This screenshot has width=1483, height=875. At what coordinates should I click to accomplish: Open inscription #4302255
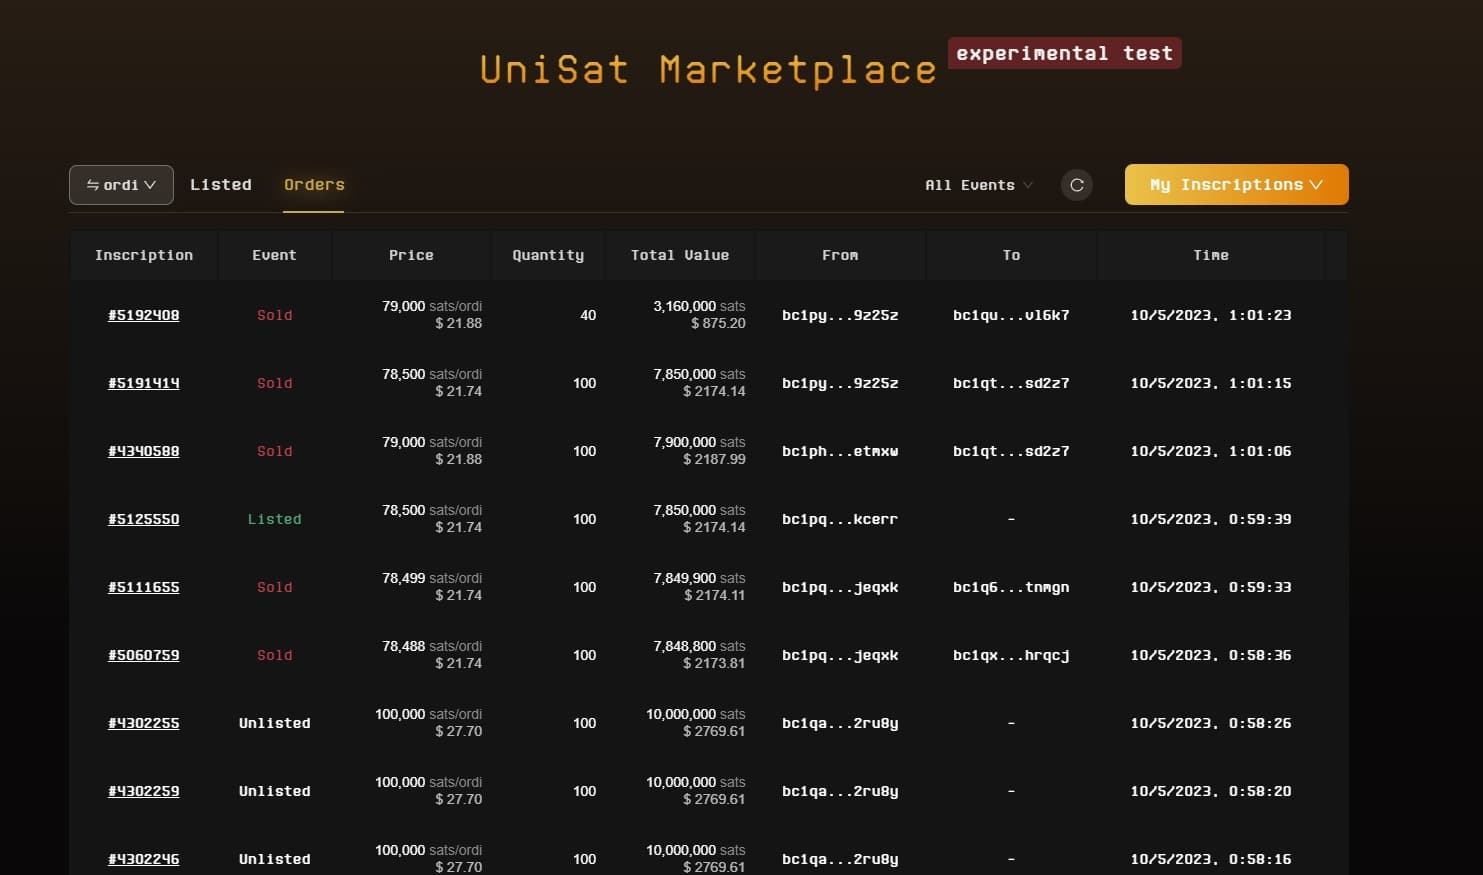144,723
